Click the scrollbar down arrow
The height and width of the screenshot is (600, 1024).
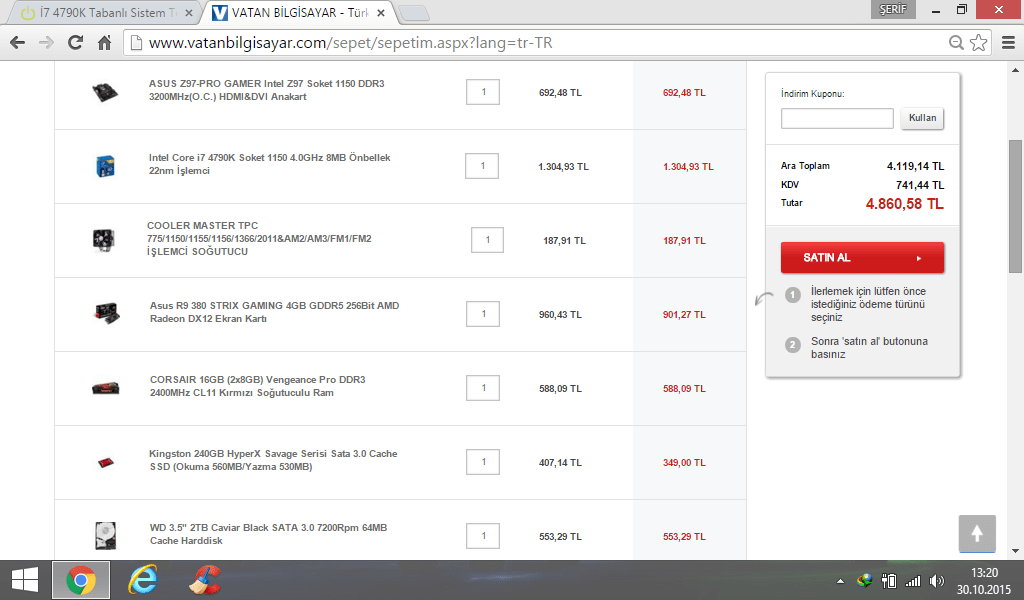coord(1015,552)
